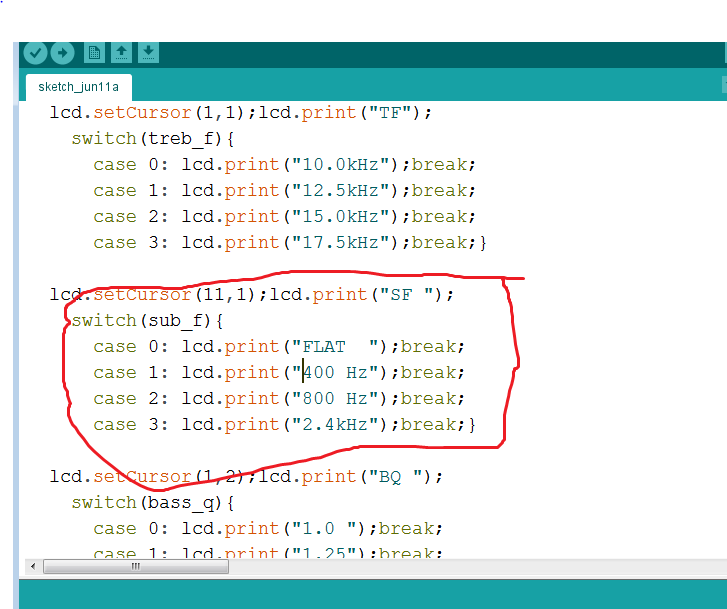The image size is (727, 609).
Task: Click the "10.0kHz" string in case 0
Action: [x=341, y=165]
